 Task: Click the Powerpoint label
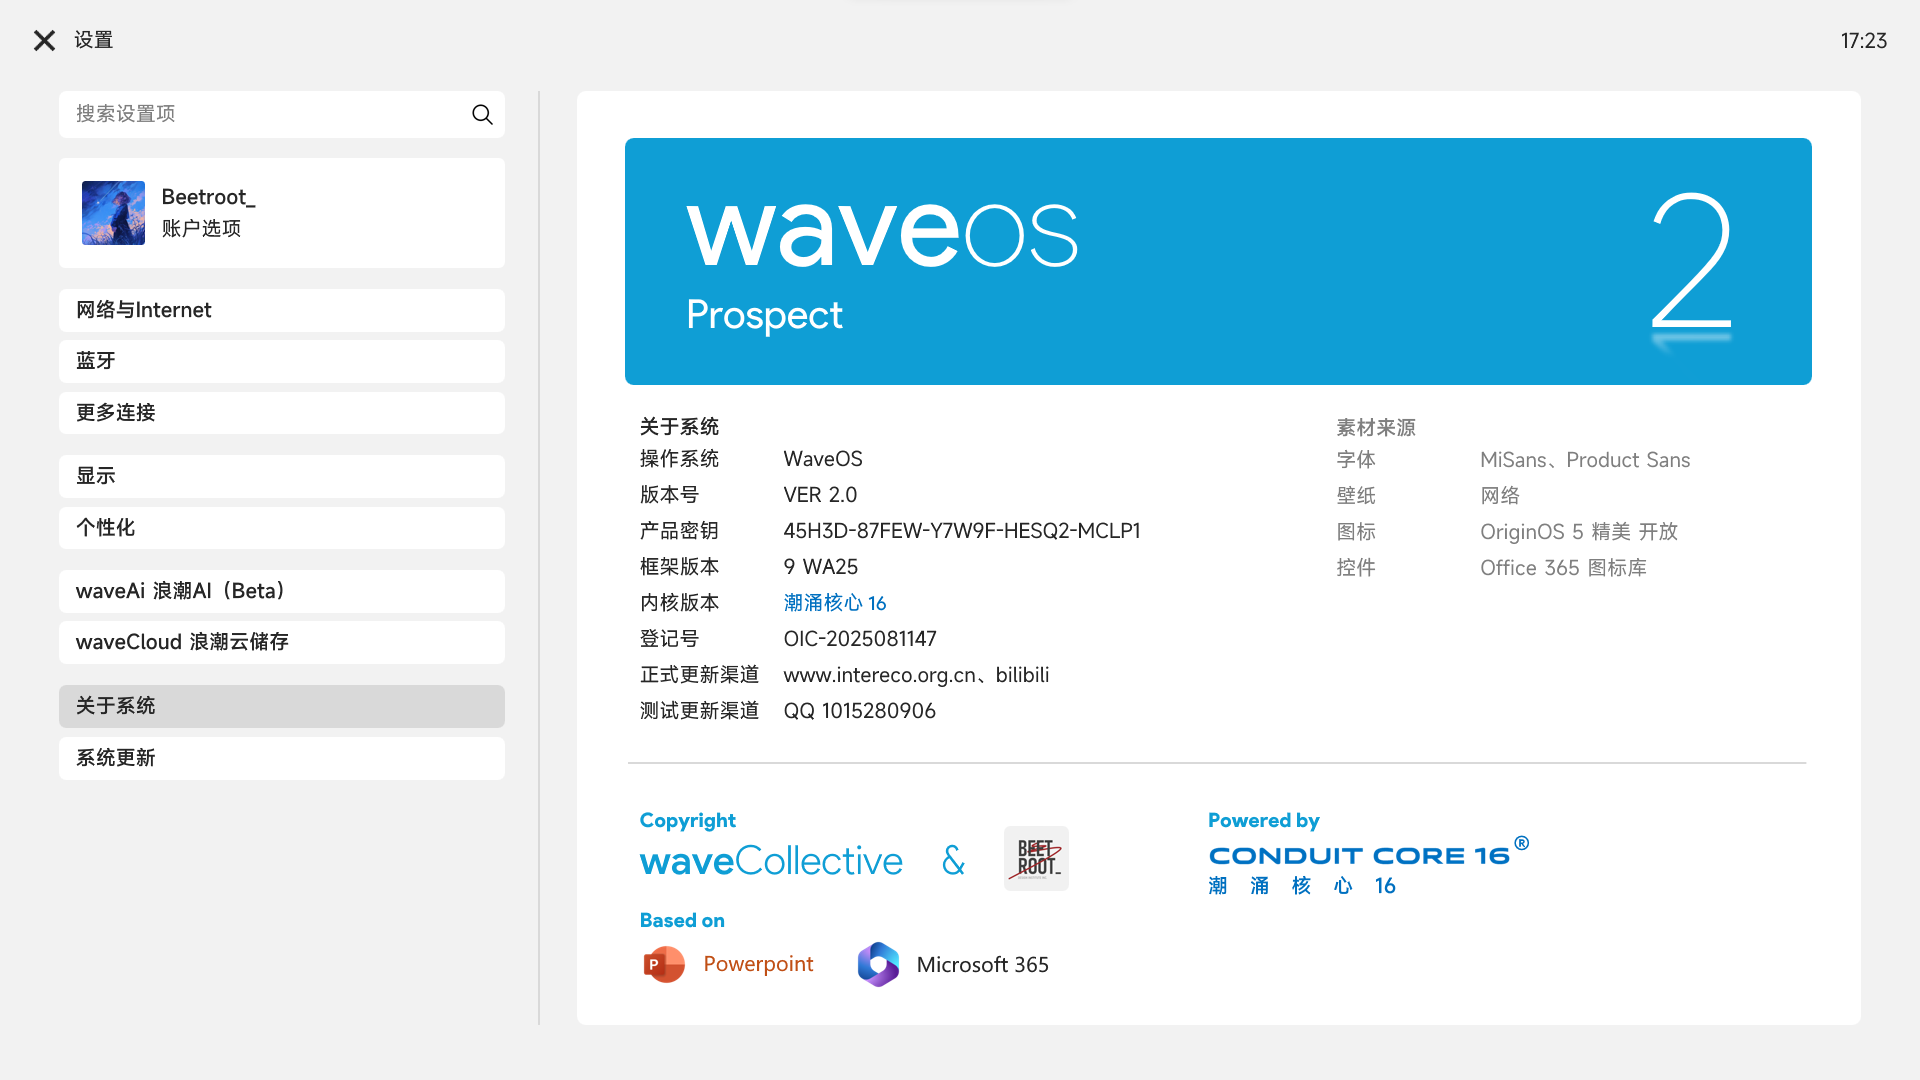tap(758, 964)
